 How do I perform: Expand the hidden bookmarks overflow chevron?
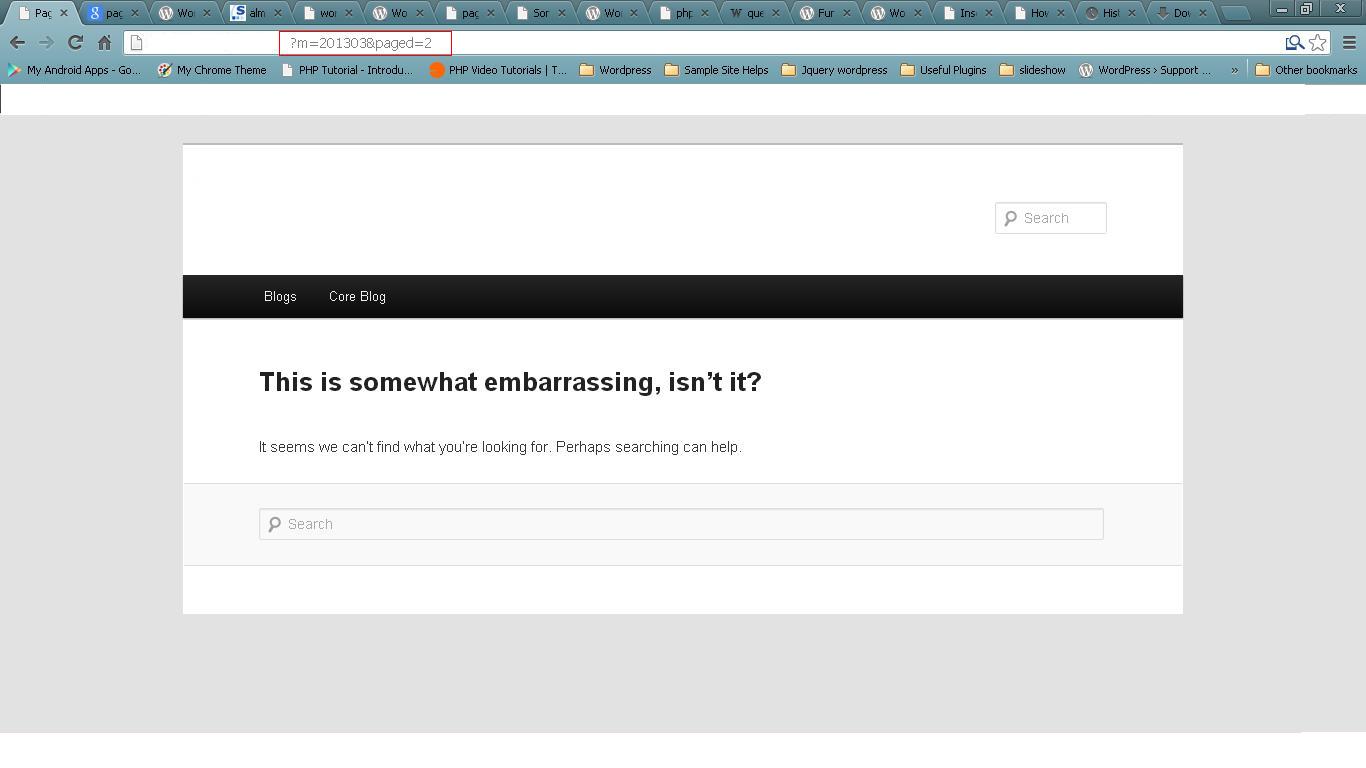click(1236, 70)
